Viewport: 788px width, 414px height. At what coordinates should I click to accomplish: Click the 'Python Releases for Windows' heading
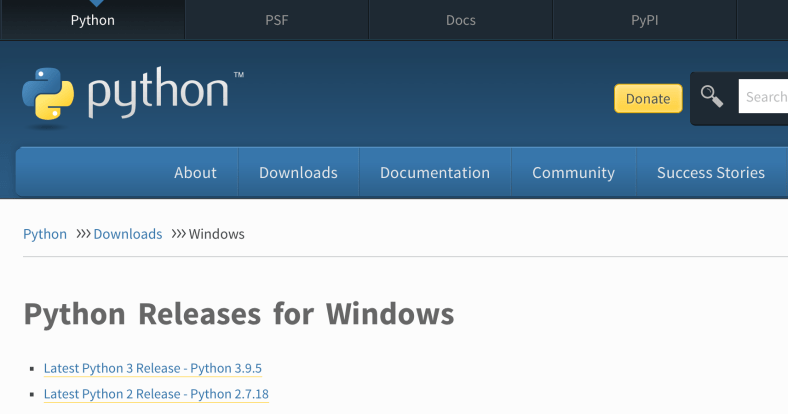point(239,314)
